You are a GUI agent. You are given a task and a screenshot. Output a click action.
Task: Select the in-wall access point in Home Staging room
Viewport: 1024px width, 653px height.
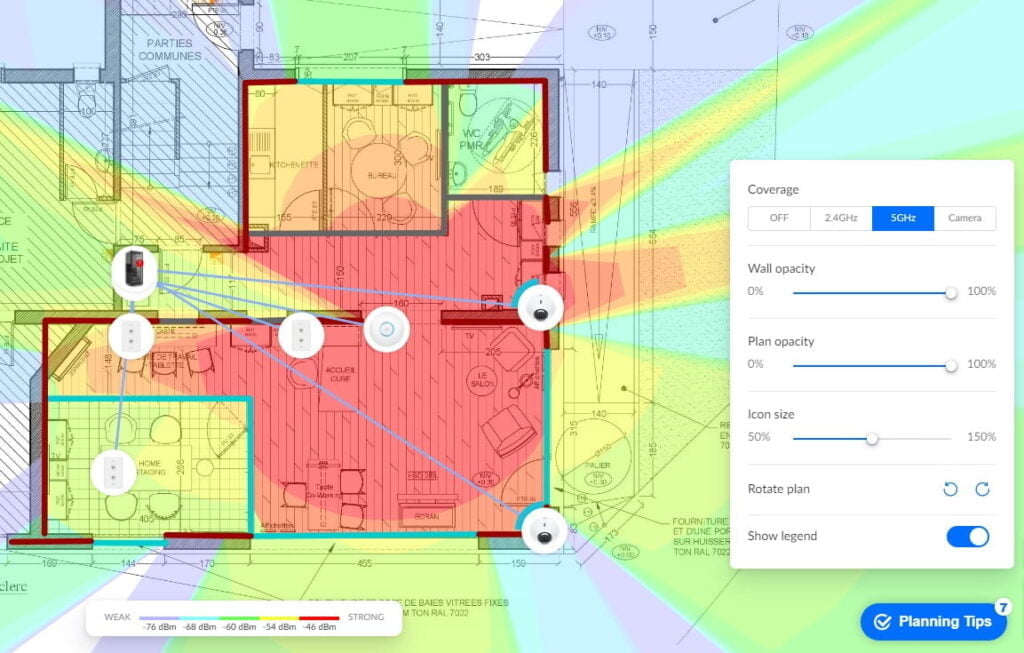[x=114, y=474]
